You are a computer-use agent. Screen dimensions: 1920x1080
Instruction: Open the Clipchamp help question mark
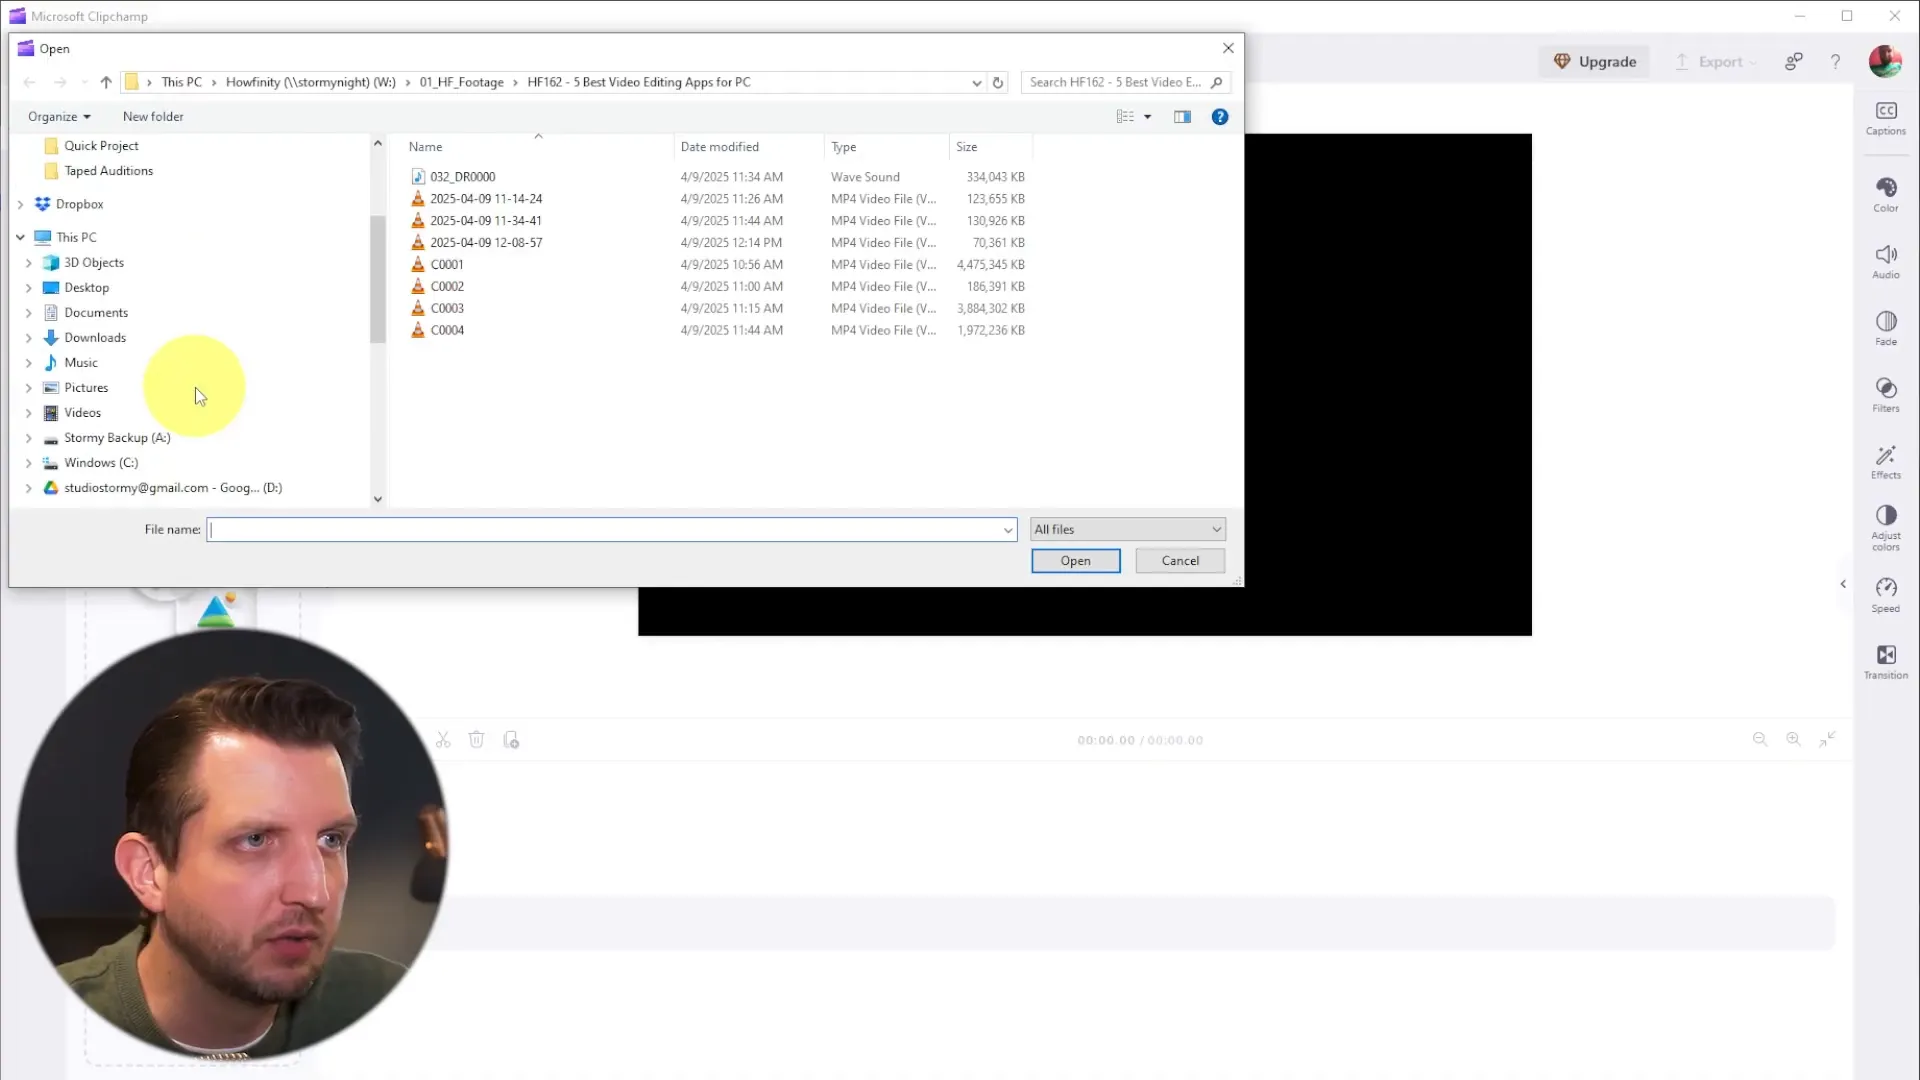tap(1836, 62)
